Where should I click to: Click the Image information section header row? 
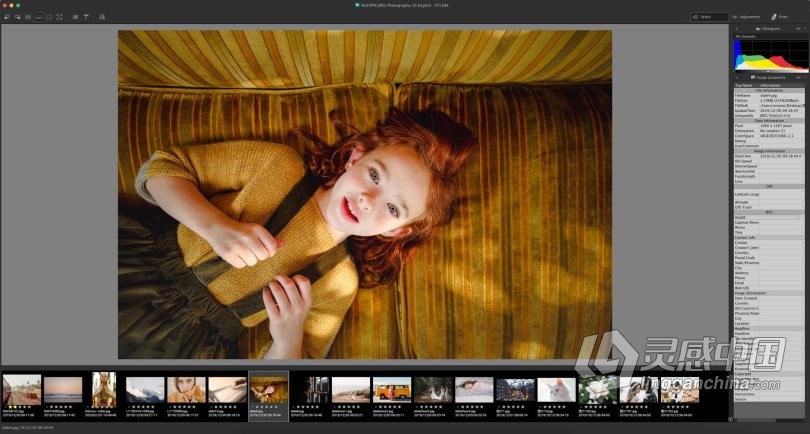tap(769, 151)
